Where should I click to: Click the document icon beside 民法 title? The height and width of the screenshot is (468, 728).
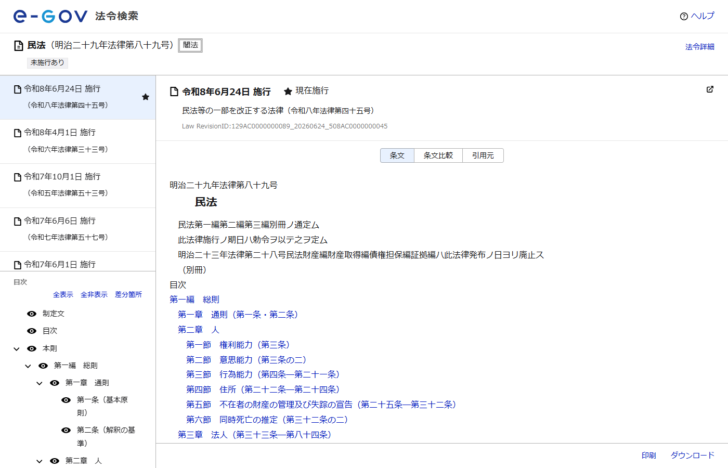point(18,45)
